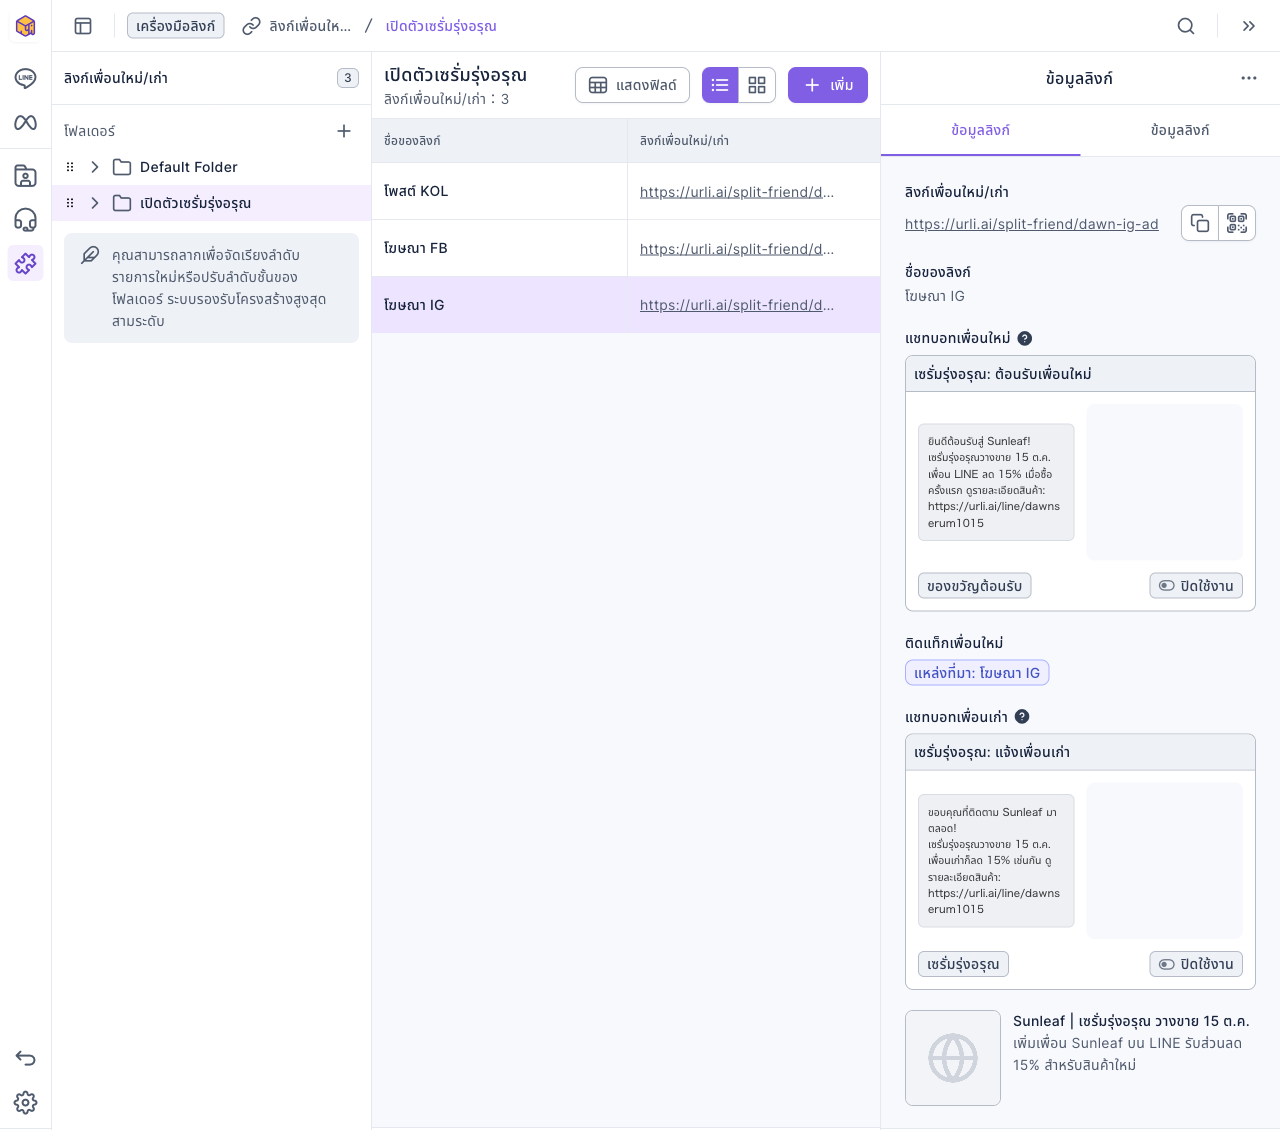Screen dimensions: 1280x1130
Task: Click the purple เพิ่ม button
Action: (828, 85)
